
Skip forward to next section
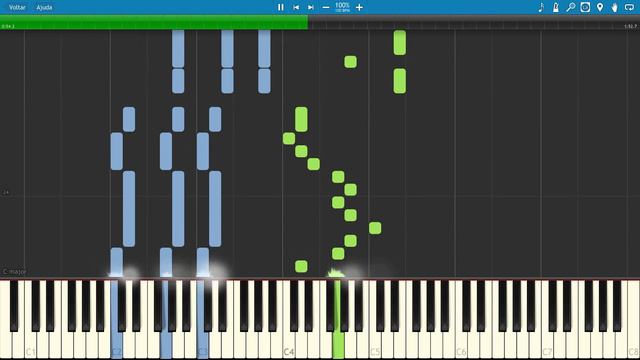(x=311, y=7)
